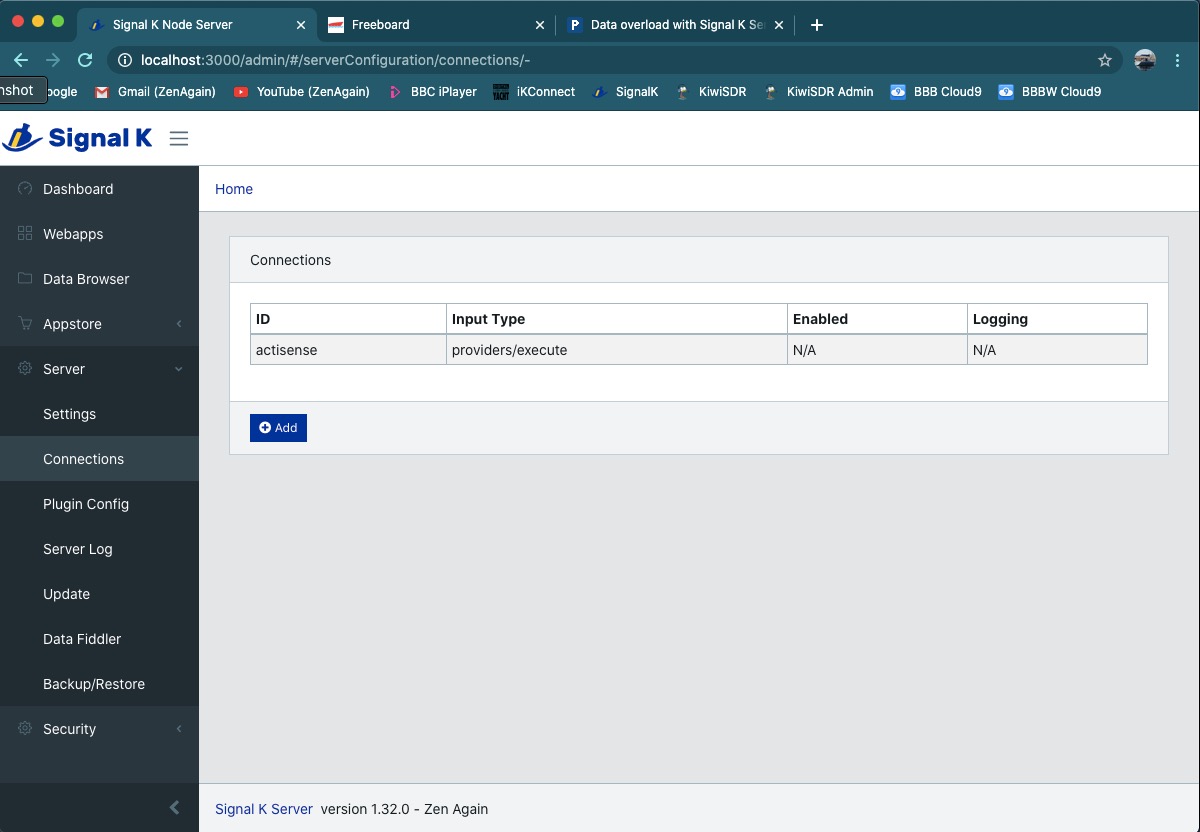Click the Security gear icon
This screenshot has width=1200, height=832.
click(x=25, y=729)
